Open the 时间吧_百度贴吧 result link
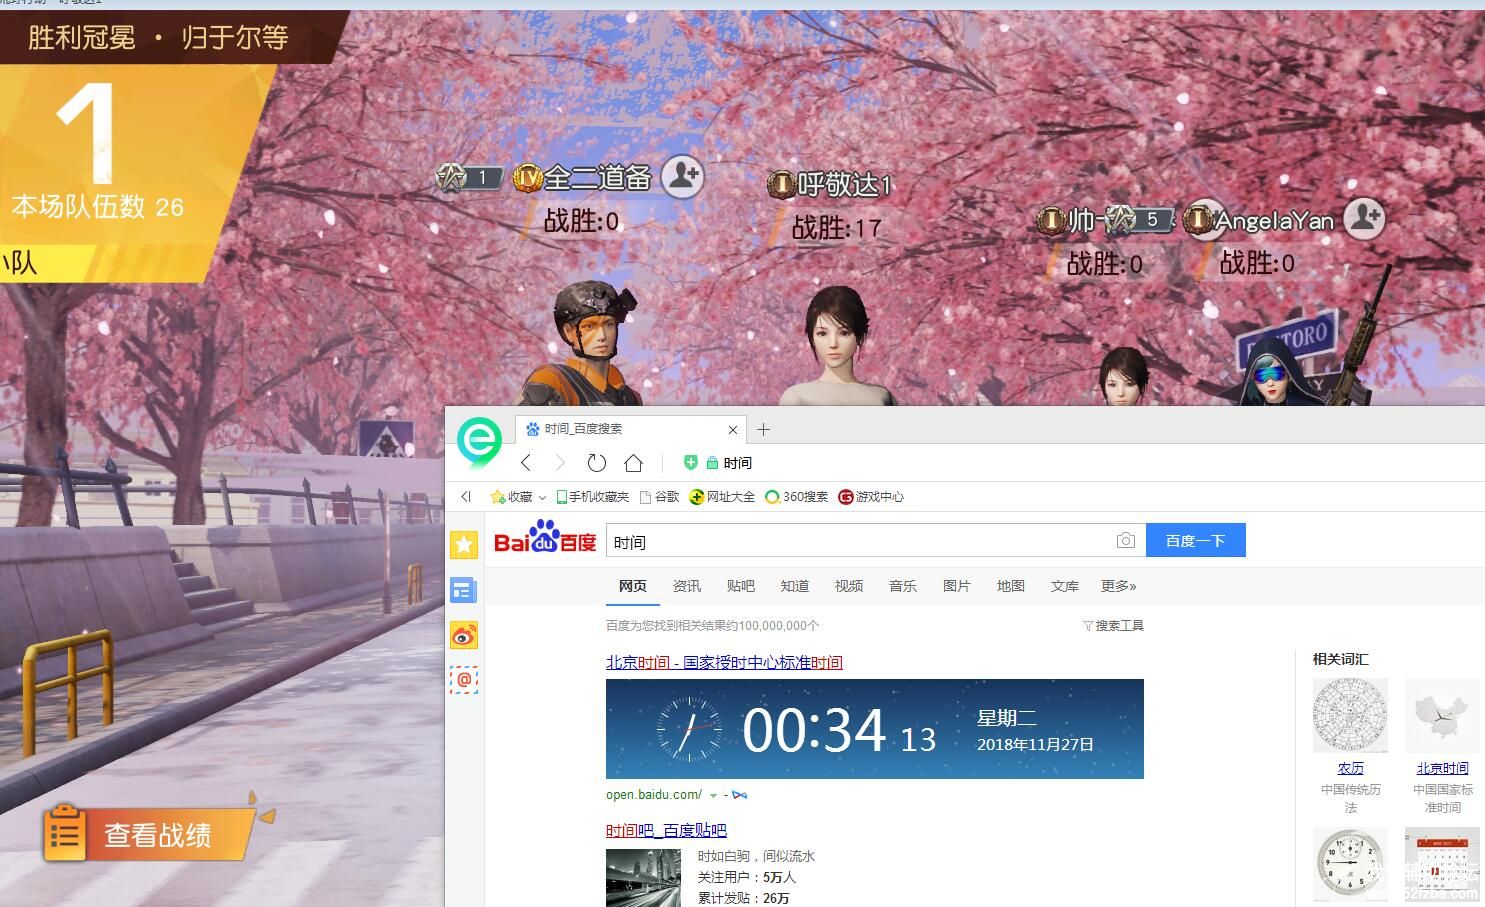The image size is (1485, 907). 666,830
